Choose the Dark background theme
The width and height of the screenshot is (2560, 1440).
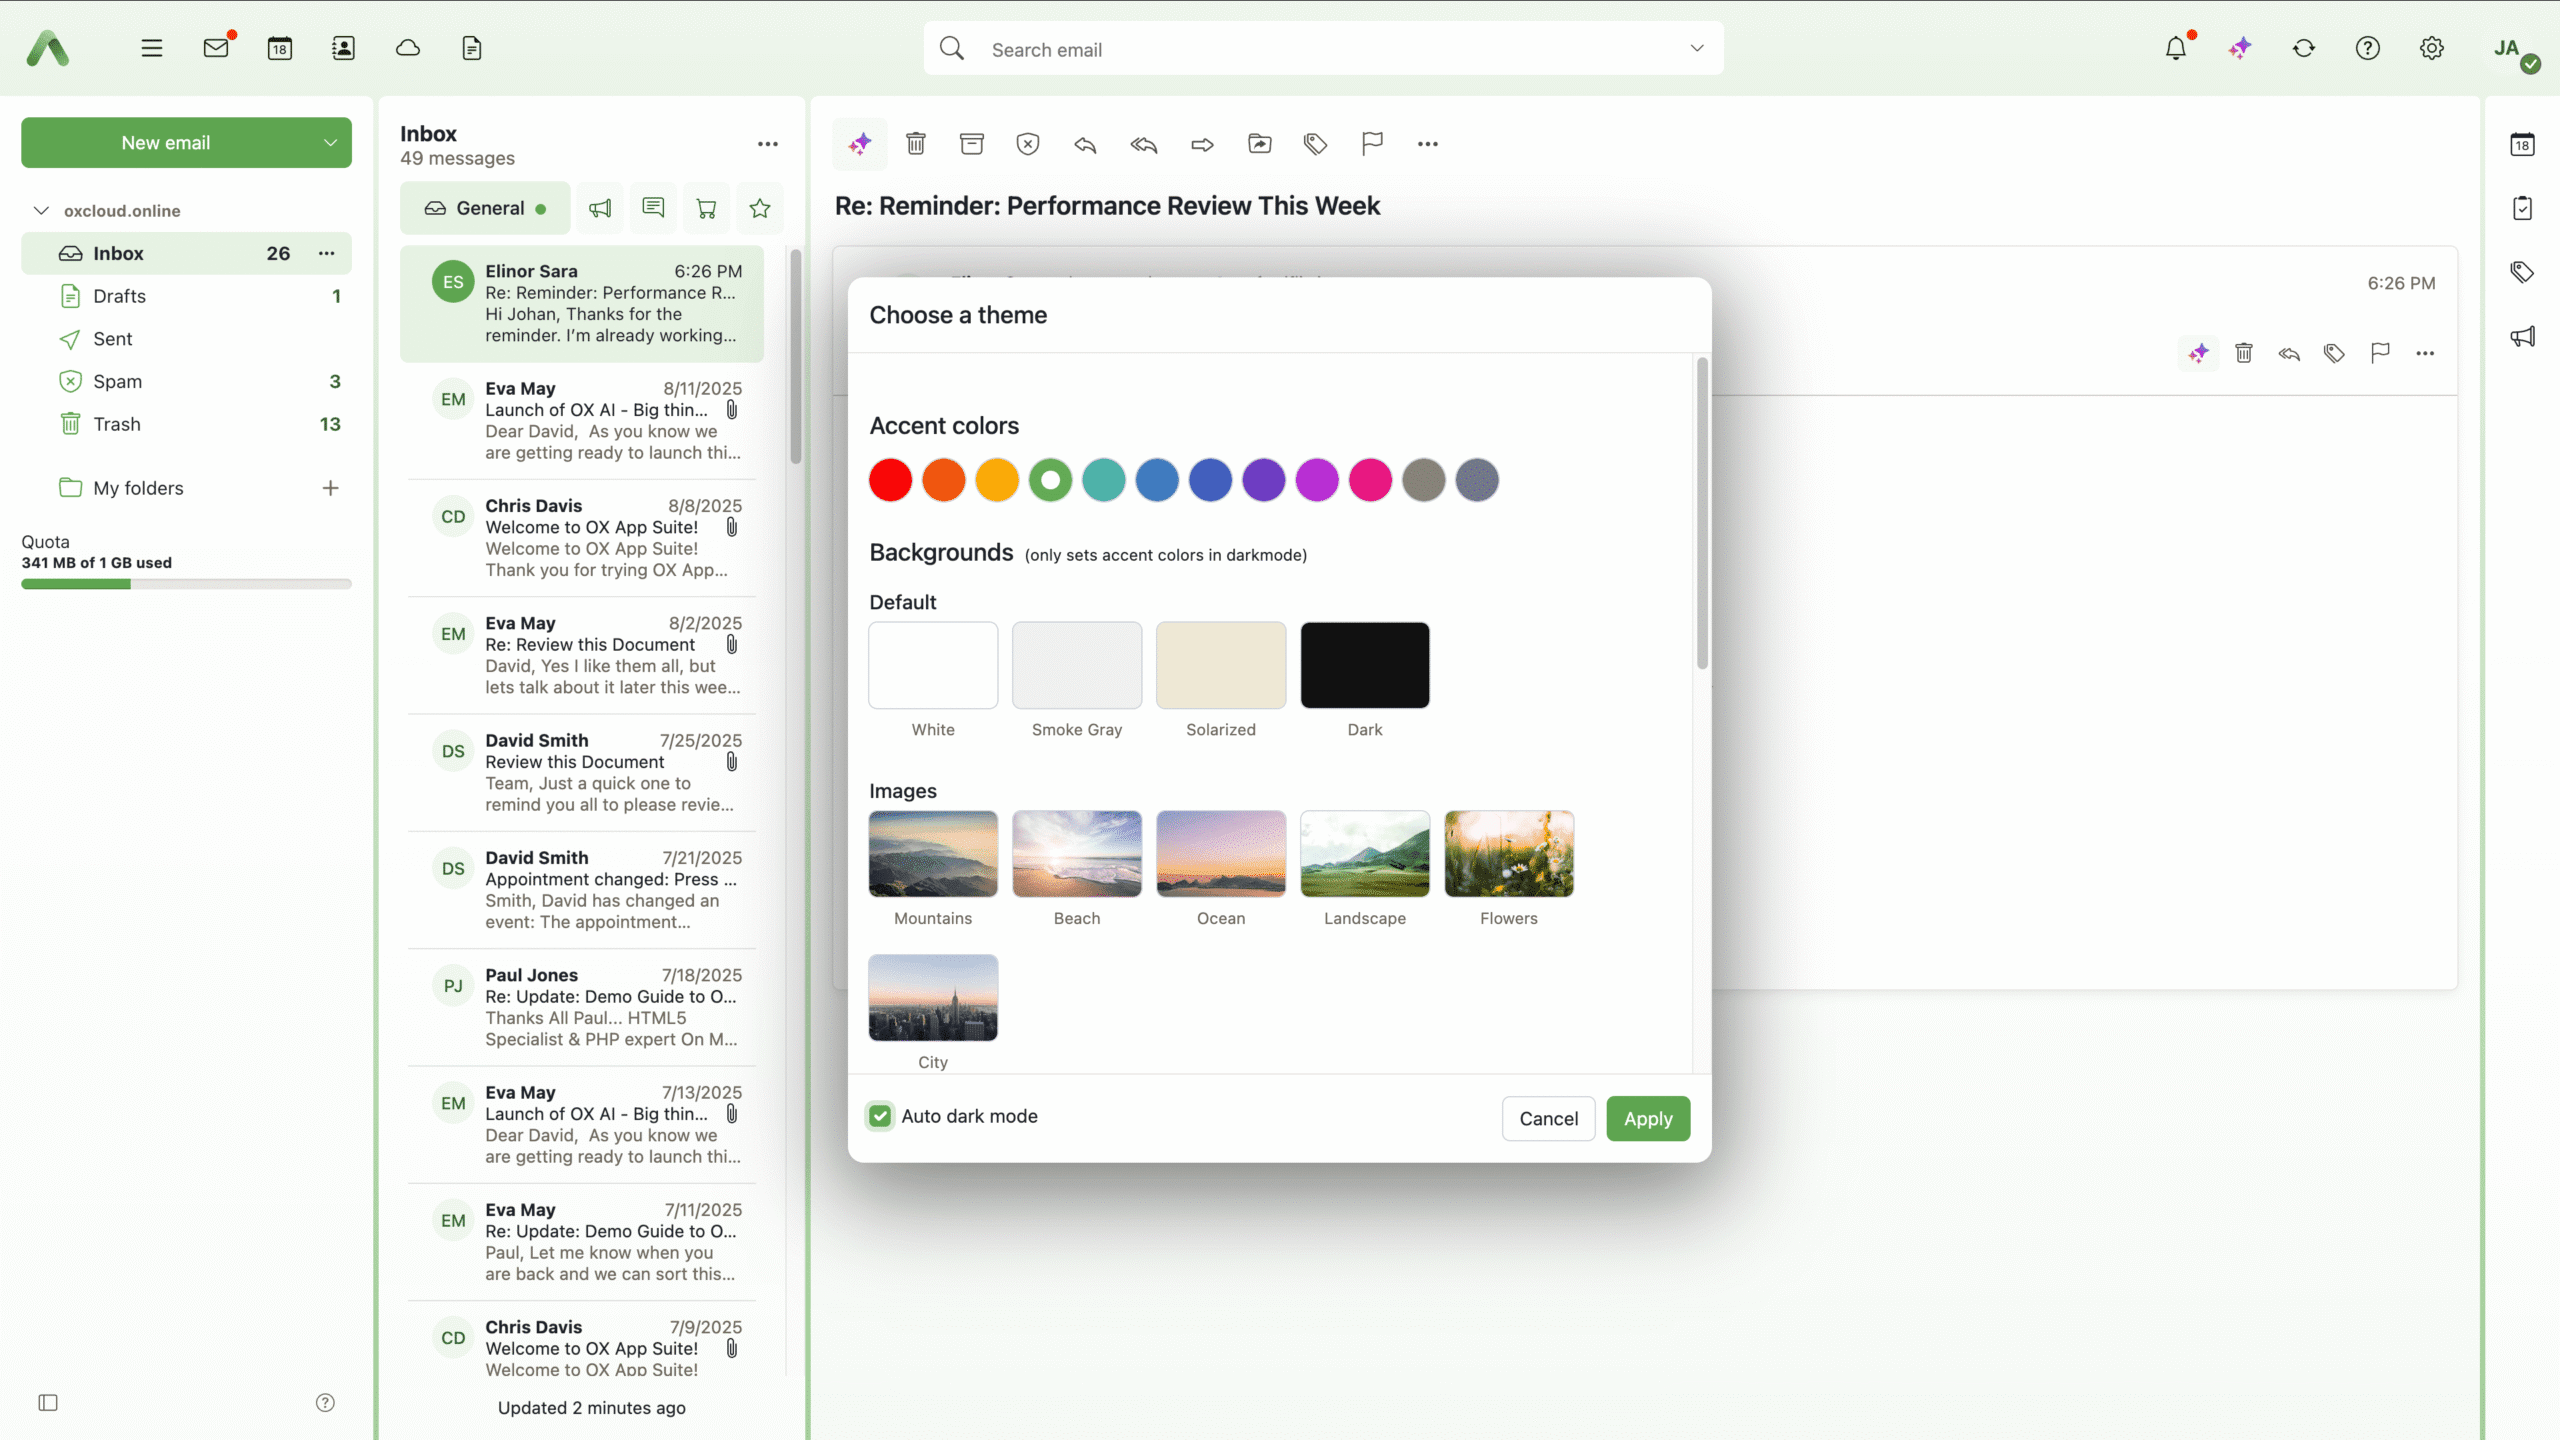pyautogui.click(x=1365, y=665)
